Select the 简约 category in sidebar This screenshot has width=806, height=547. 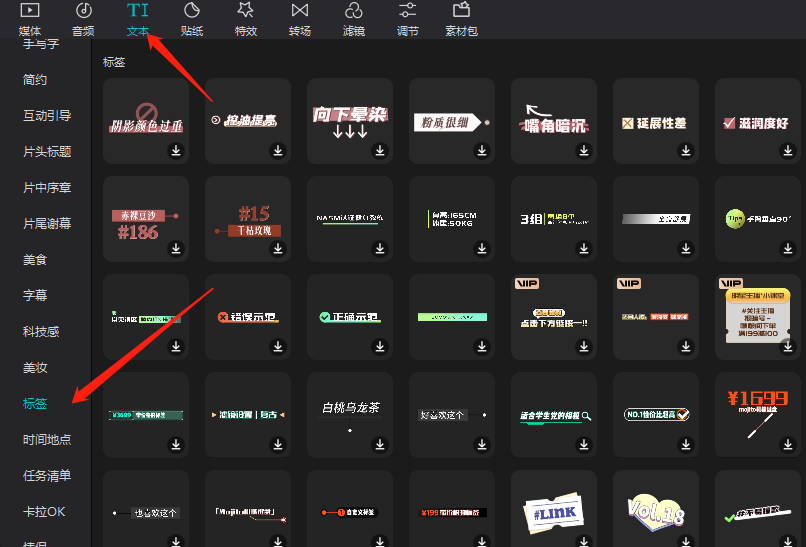click(x=35, y=80)
